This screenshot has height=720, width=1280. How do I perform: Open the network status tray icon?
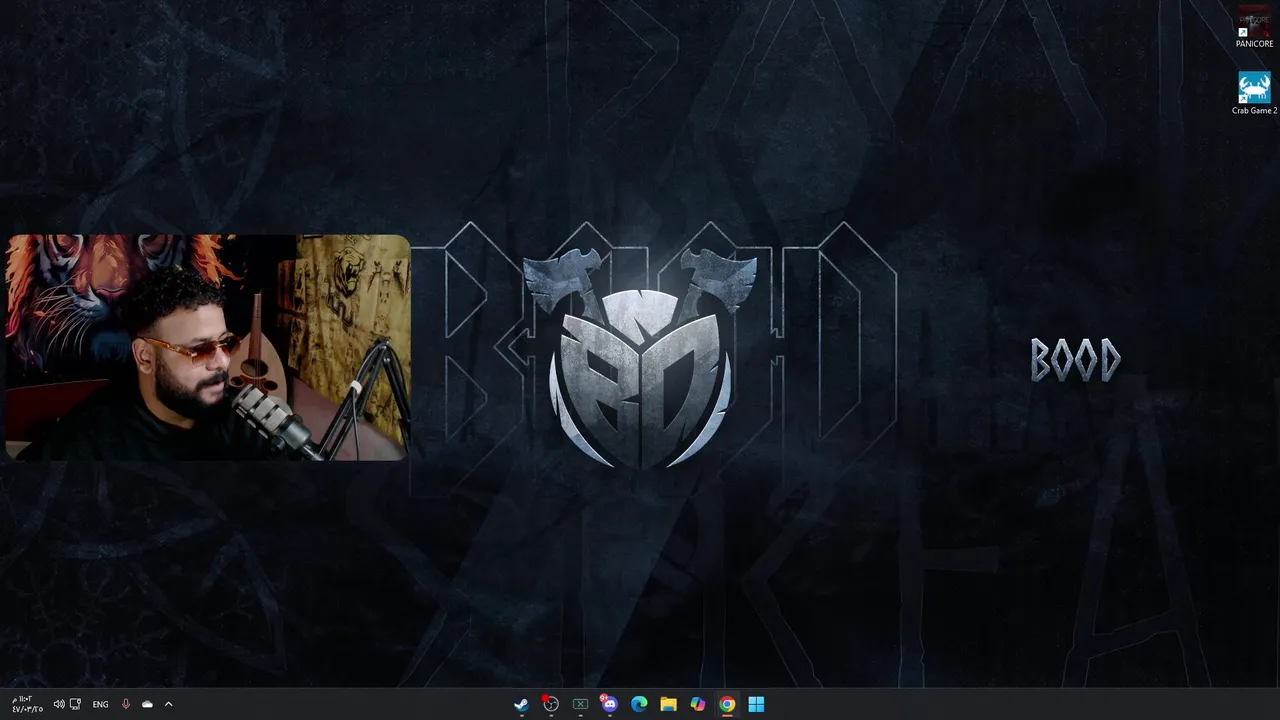[75, 704]
